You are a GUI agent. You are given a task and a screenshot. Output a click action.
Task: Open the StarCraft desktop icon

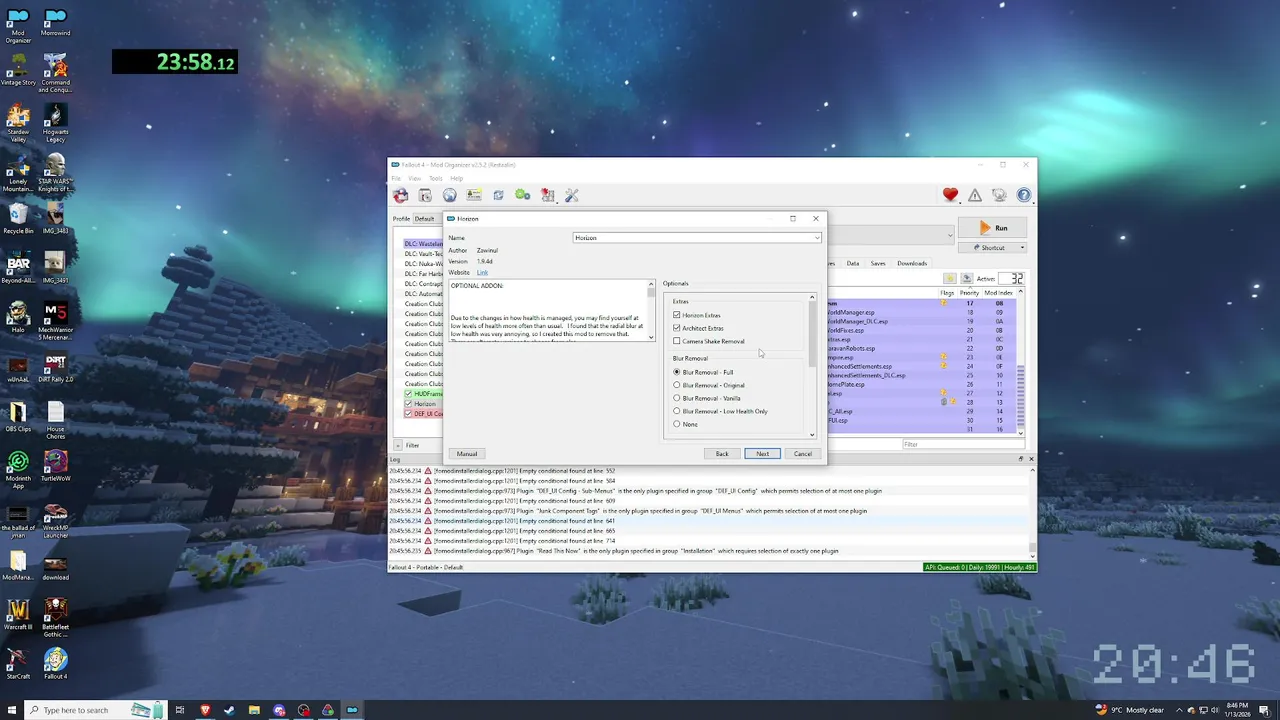tap(18, 664)
